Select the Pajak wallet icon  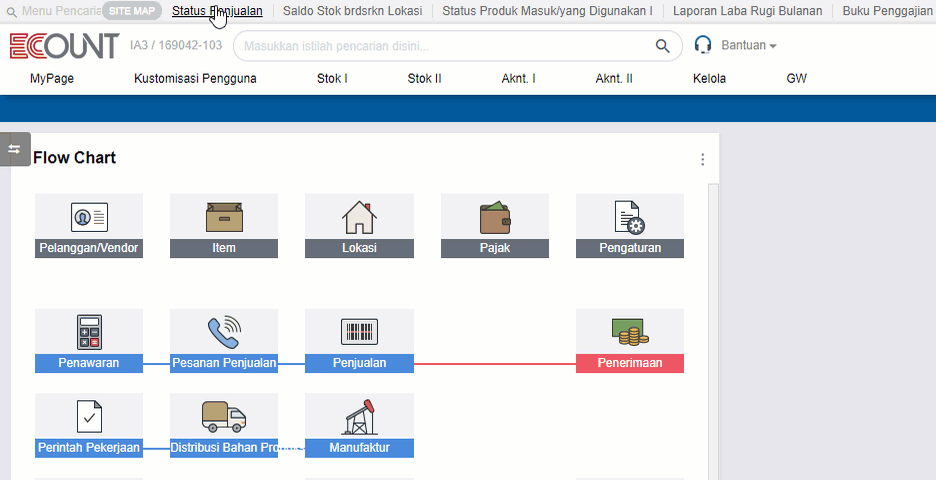pyautogui.click(x=495, y=217)
